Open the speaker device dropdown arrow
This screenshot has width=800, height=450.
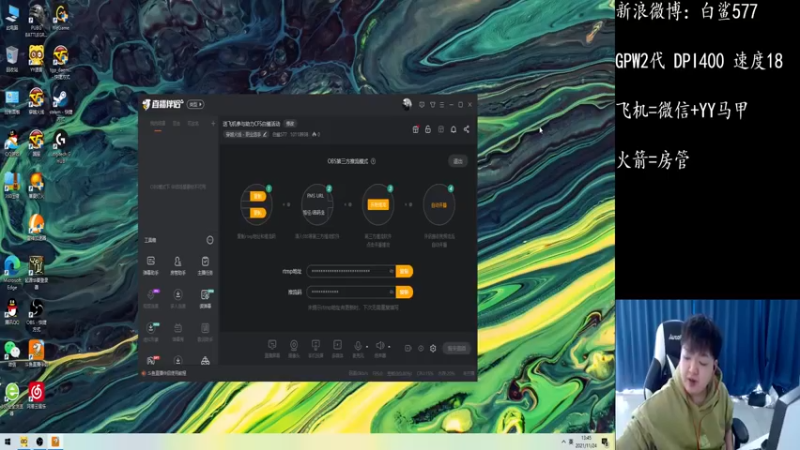389,346
